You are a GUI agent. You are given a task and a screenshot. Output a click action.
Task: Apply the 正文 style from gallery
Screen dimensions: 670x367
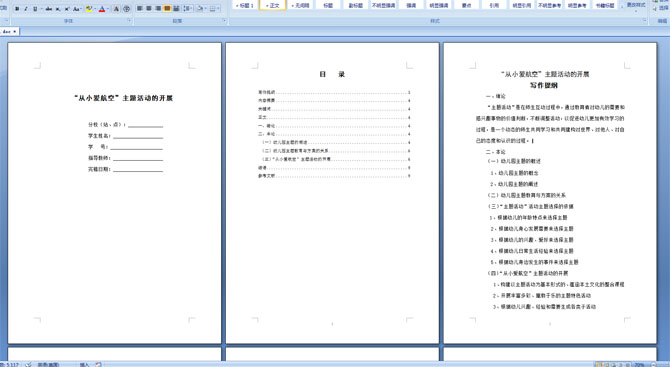tap(272, 5)
